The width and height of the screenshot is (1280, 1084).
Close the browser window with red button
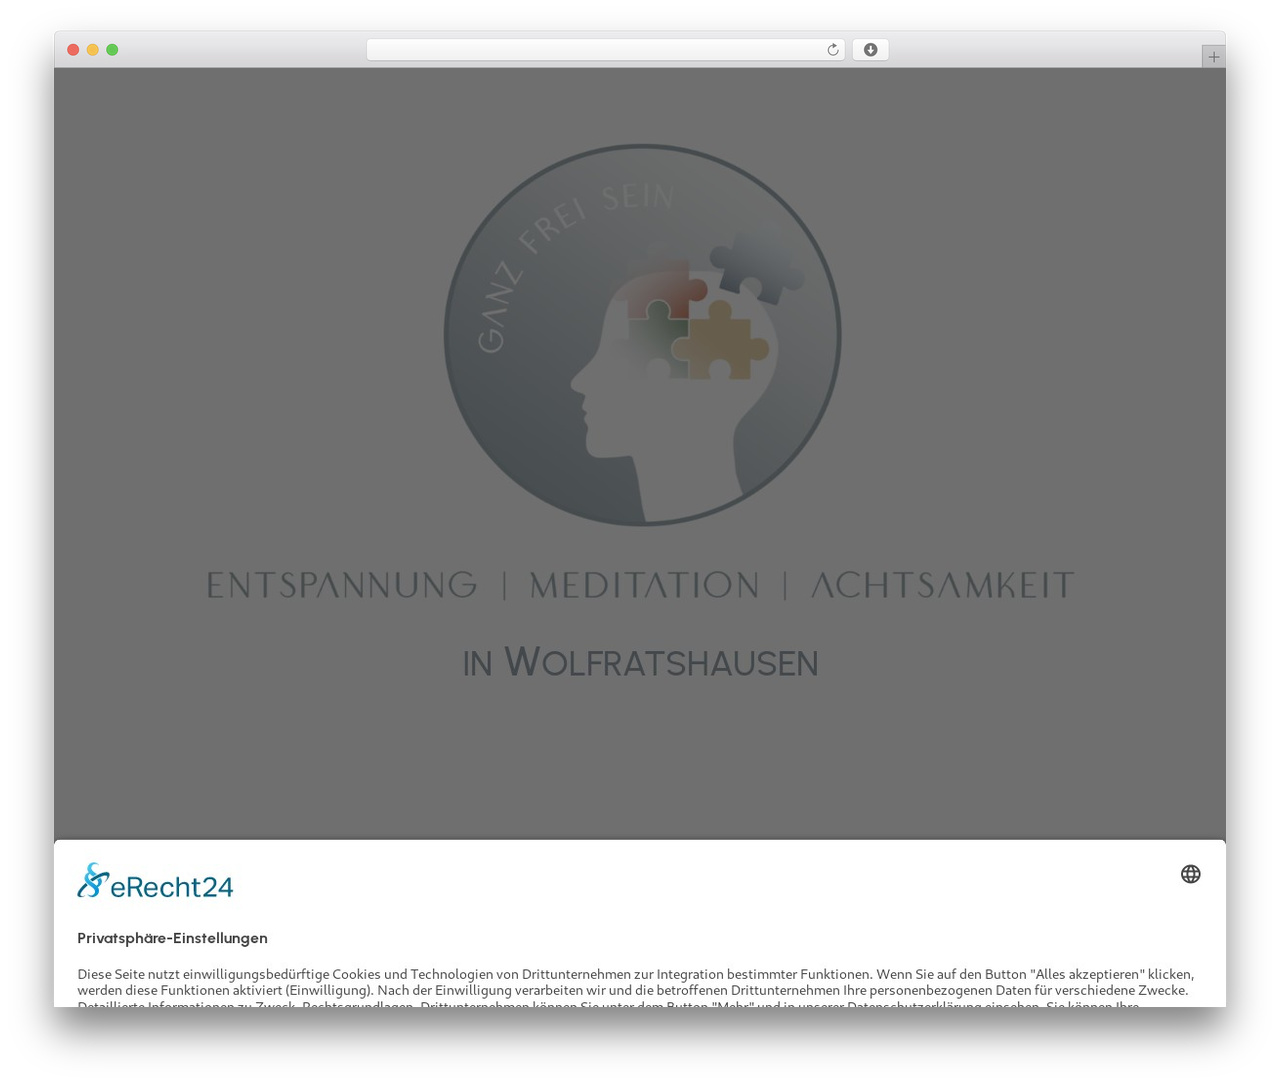(73, 50)
